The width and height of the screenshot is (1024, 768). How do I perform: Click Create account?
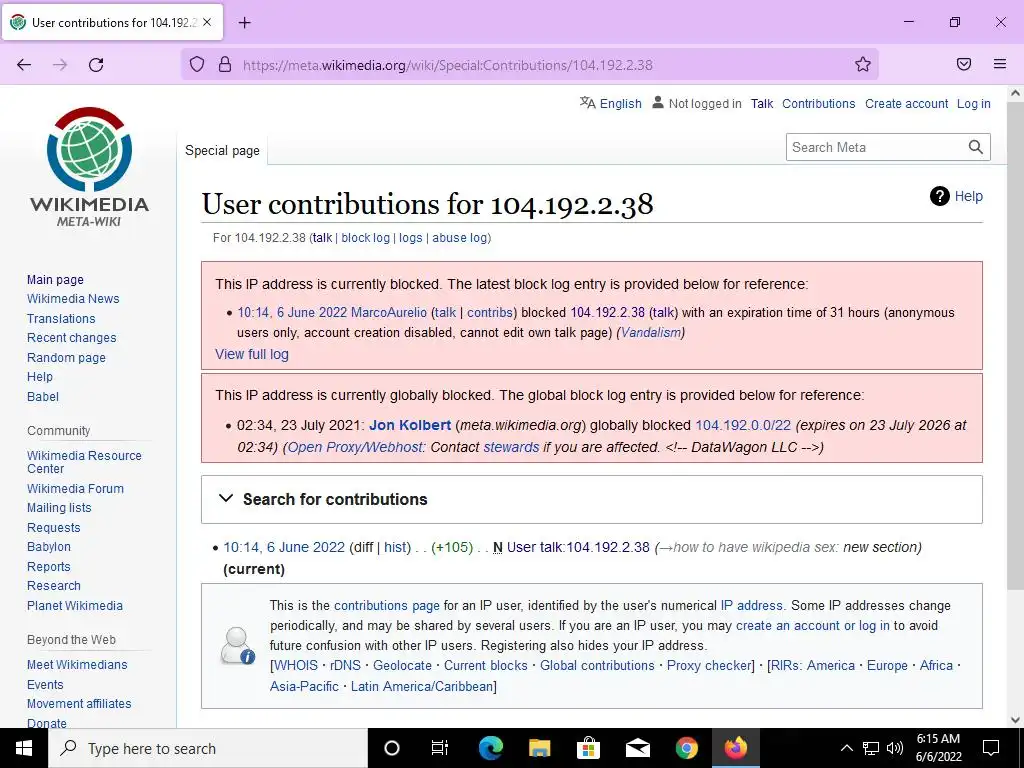(x=906, y=103)
